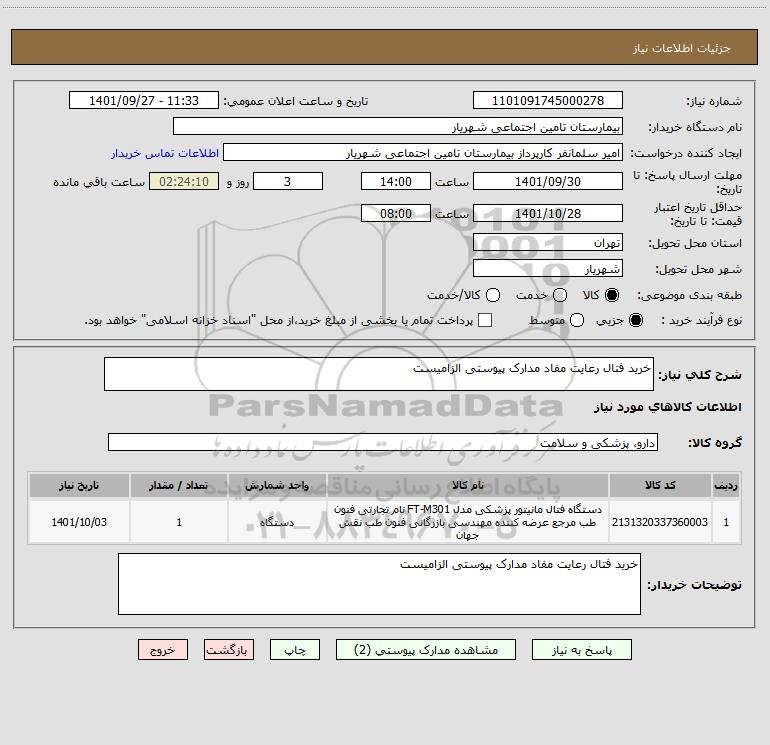Click the delivery city field شهریار
The image size is (770, 745).
click(548, 269)
